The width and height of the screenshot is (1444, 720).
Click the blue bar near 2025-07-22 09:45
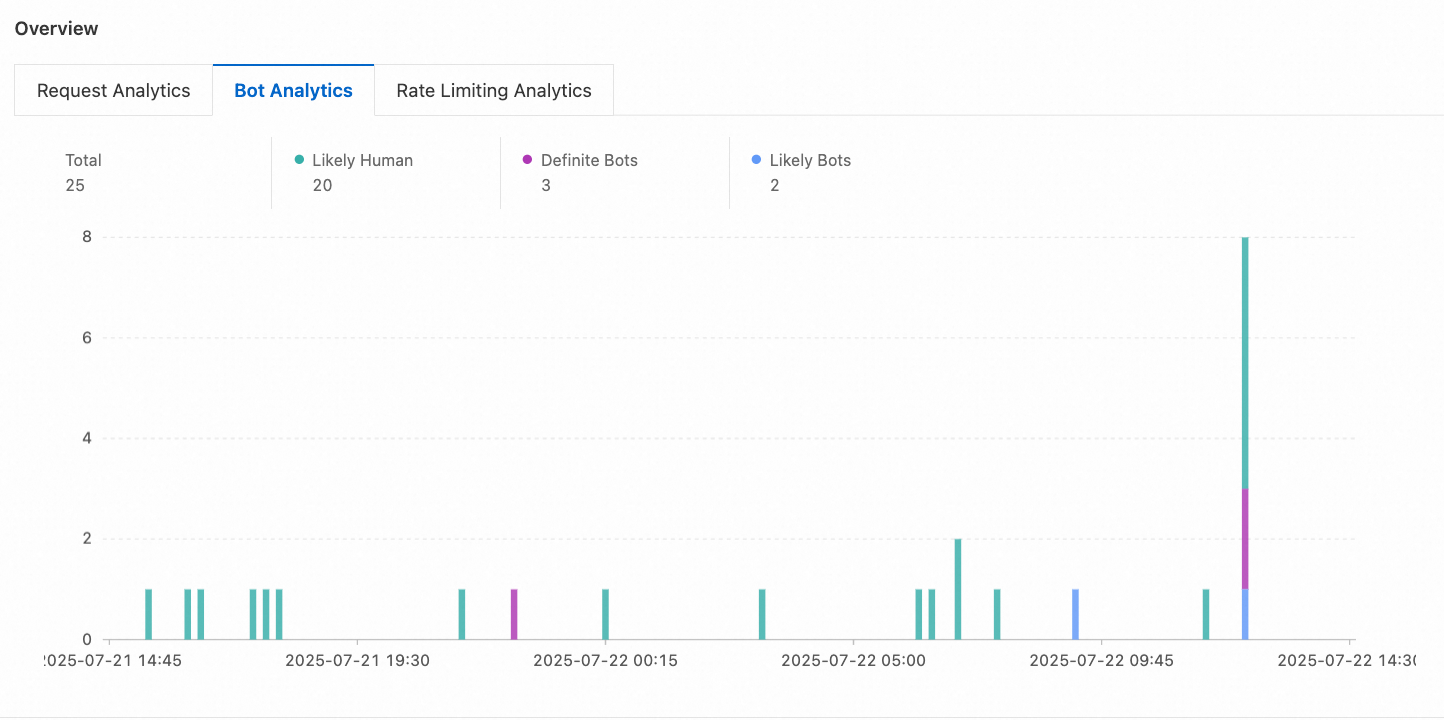1076,612
